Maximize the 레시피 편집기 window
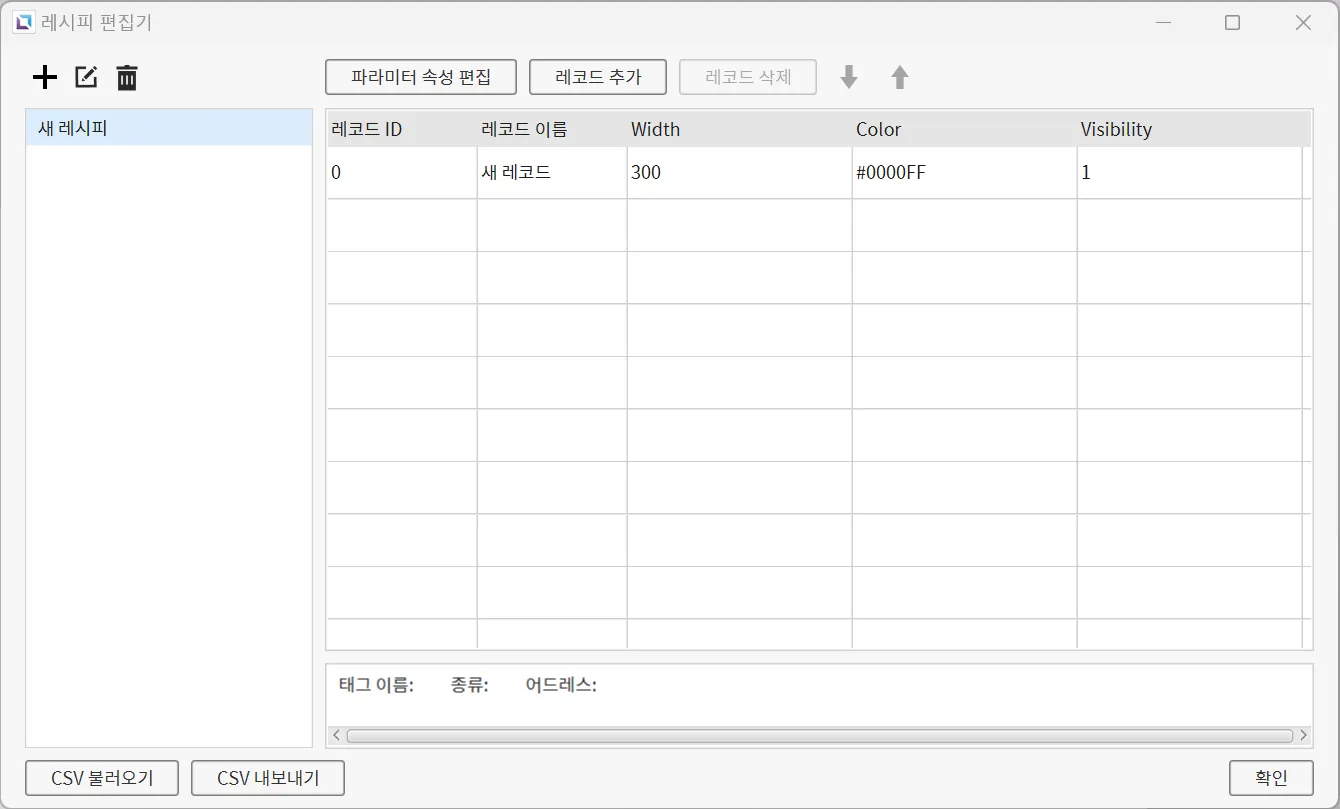Image resolution: width=1340 pixels, height=809 pixels. point(1232,22)
